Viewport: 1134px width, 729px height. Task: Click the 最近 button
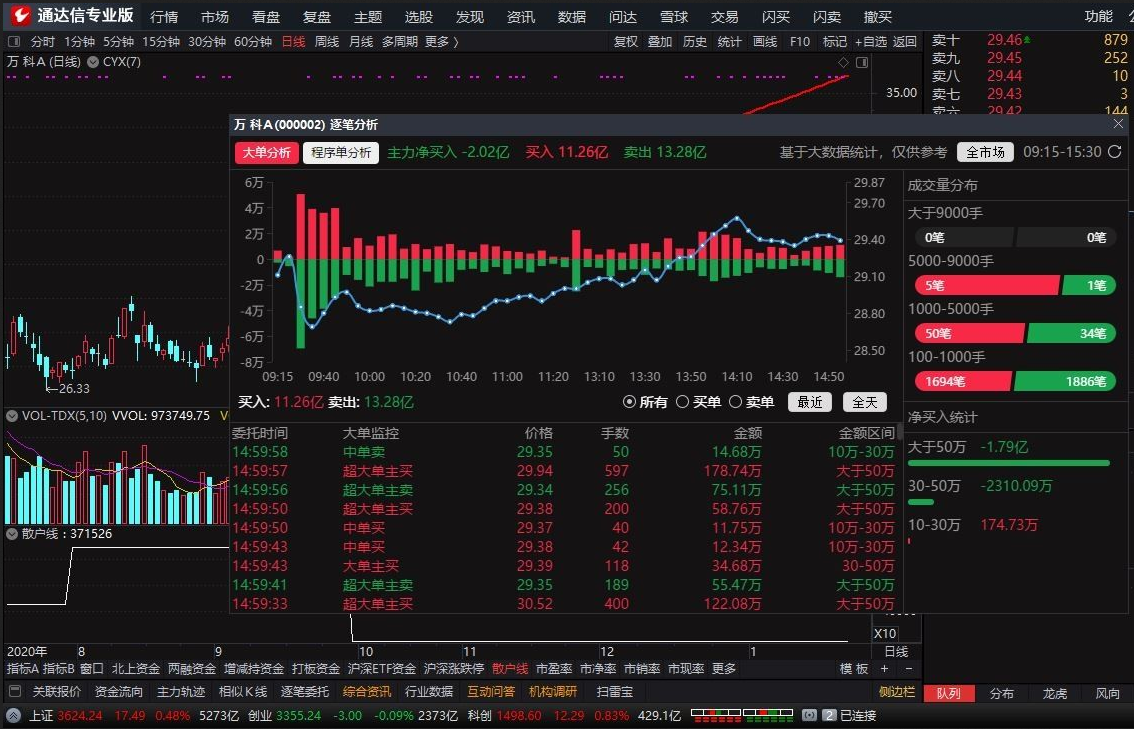coord(809,402)
